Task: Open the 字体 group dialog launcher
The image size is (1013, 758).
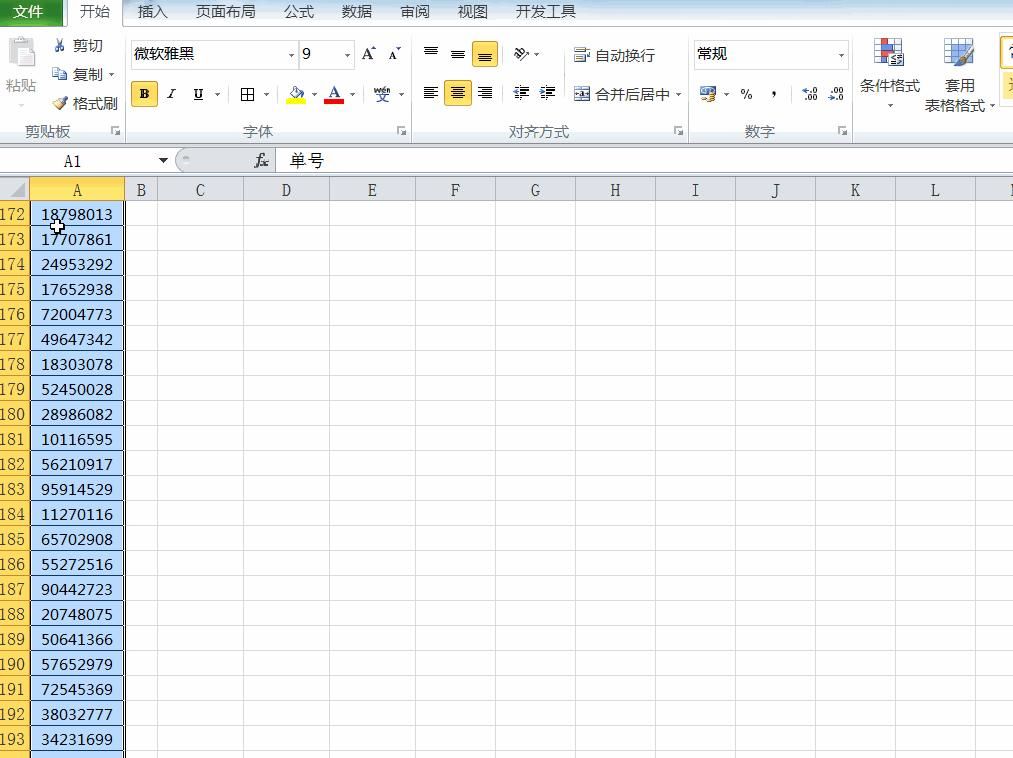Action: 401,131
